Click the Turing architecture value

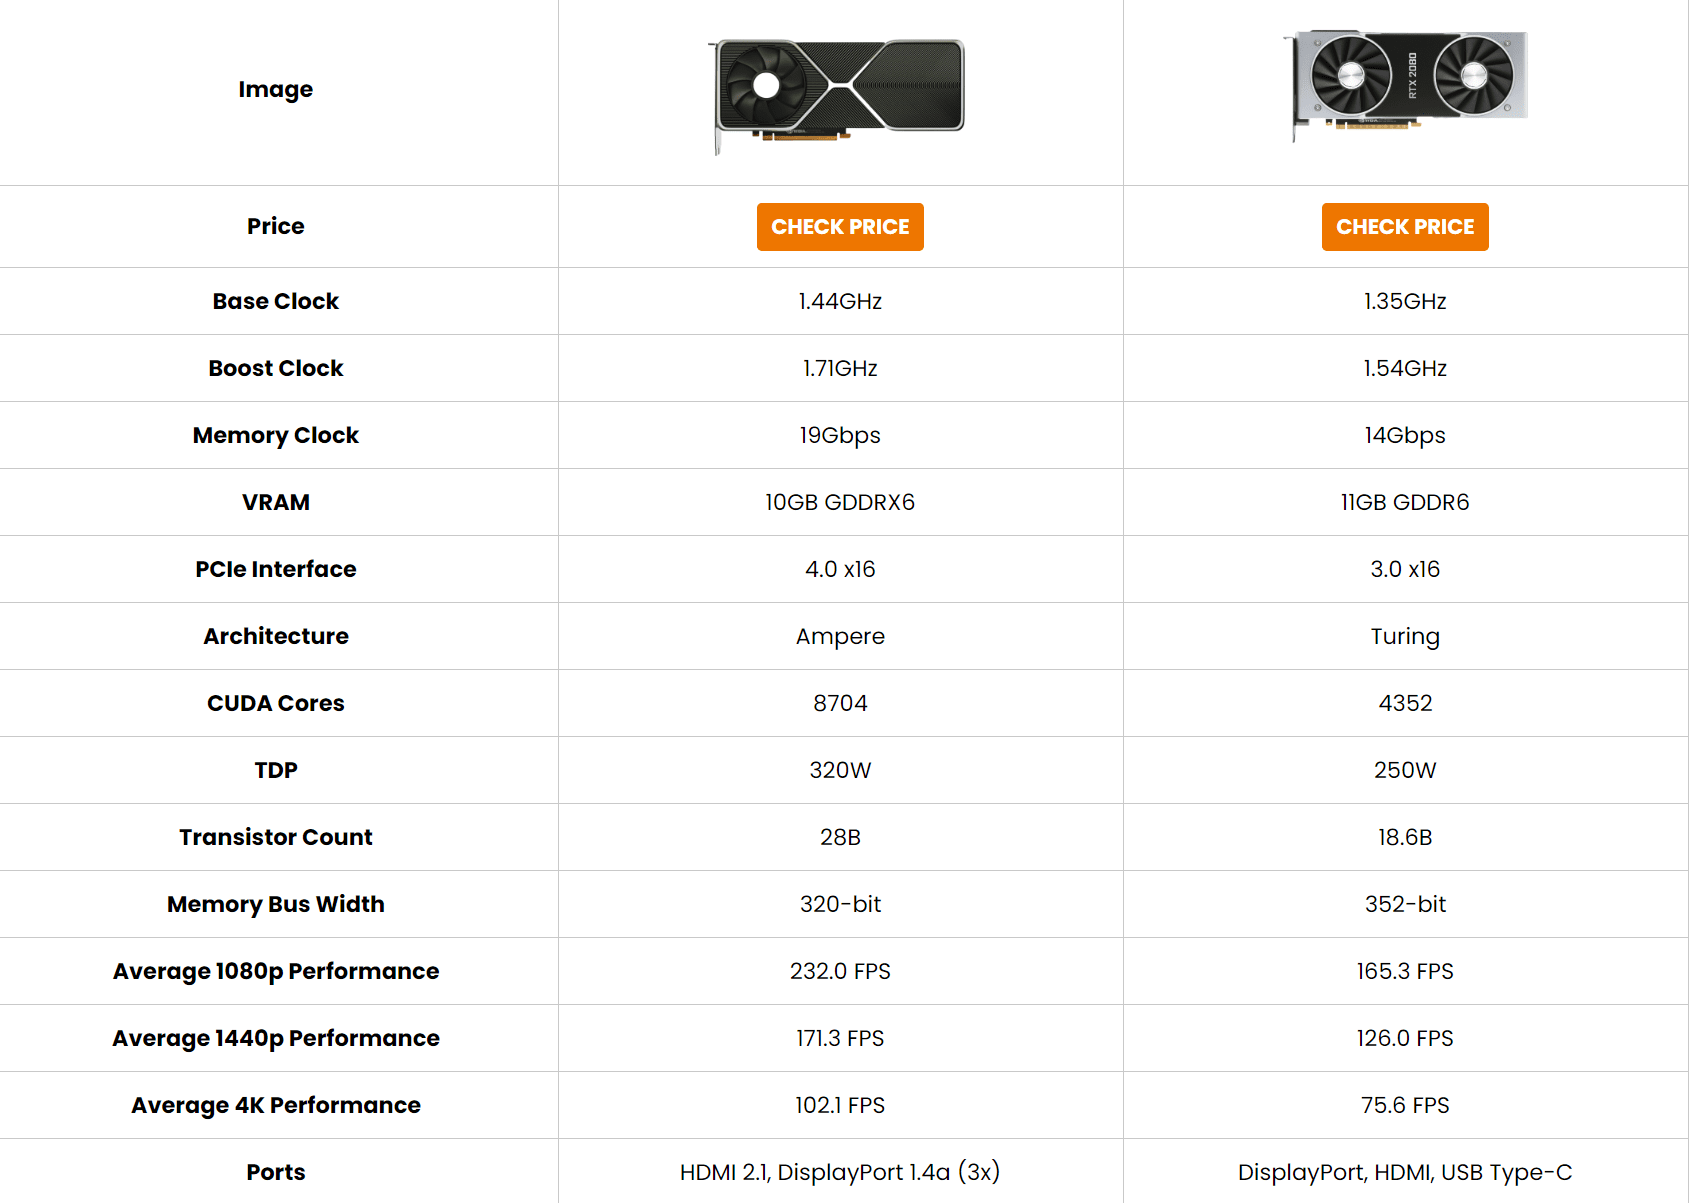click(1405, 636)
